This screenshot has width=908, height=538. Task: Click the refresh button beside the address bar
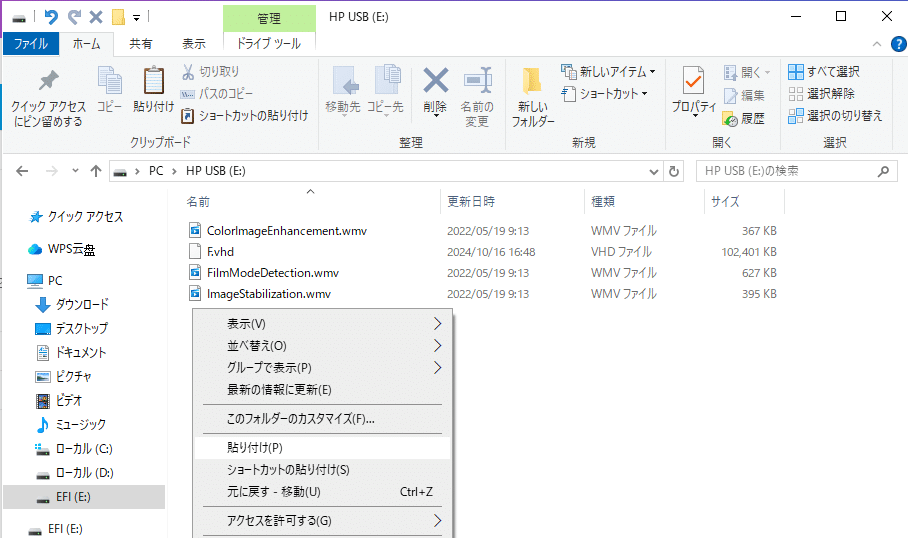click(673, 171)
